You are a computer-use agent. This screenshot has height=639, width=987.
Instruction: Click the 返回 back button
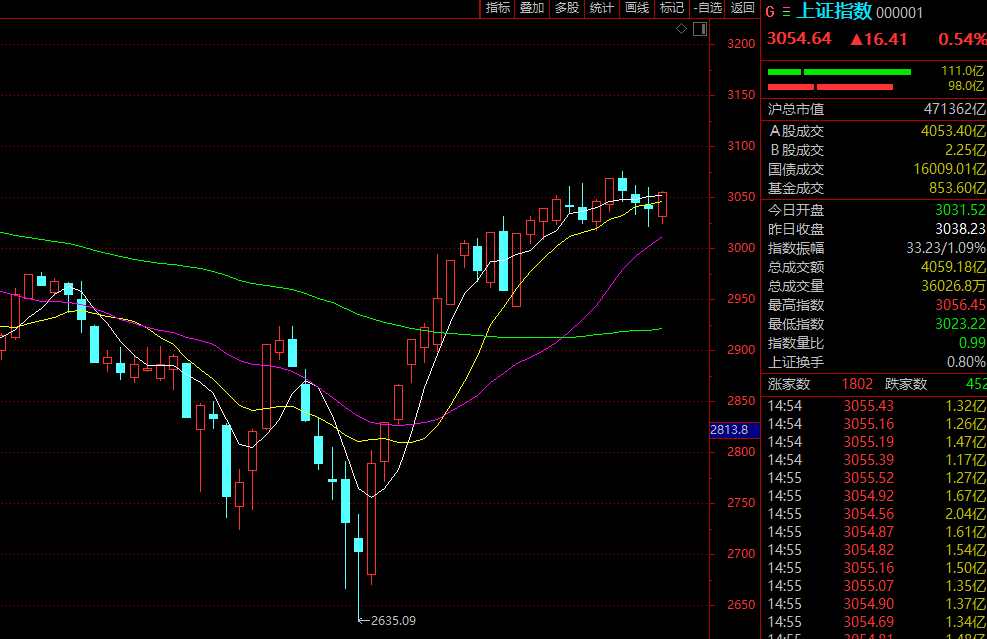tap(742, 8)
